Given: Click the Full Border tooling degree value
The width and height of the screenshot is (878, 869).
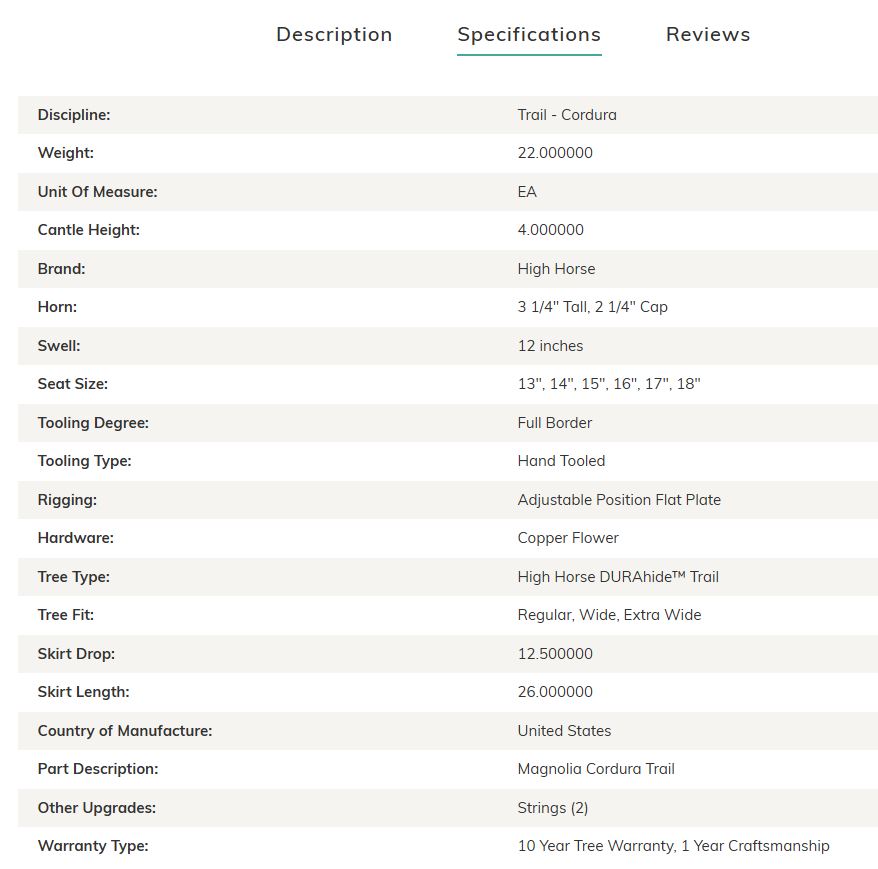Looking at the screenshot, I should 554,423.
